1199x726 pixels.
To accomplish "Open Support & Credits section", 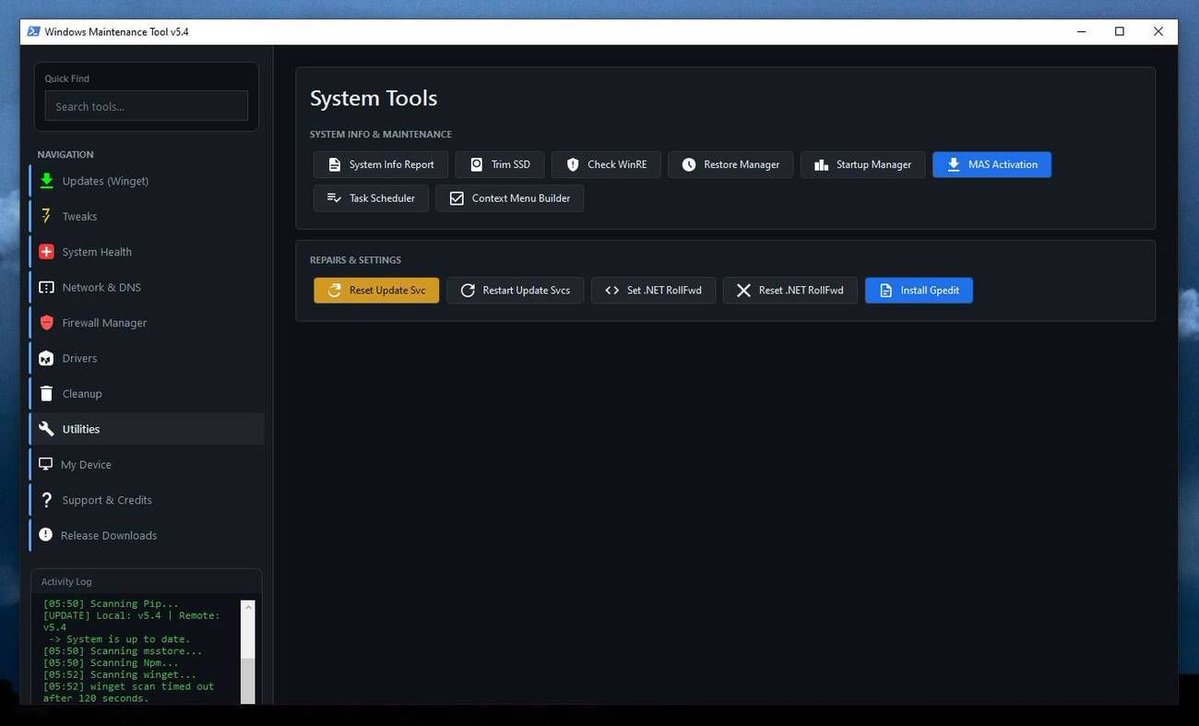I will pos(147,500).
